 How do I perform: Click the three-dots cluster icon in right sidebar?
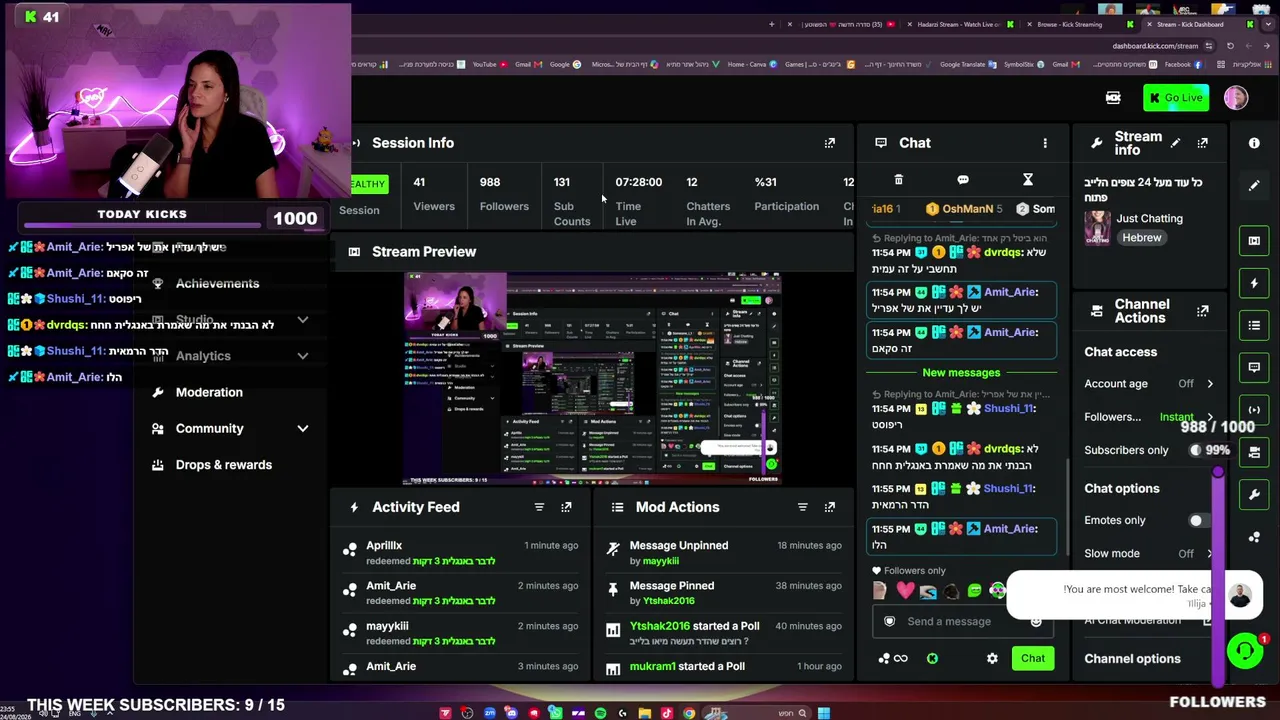click(1254, 537)
